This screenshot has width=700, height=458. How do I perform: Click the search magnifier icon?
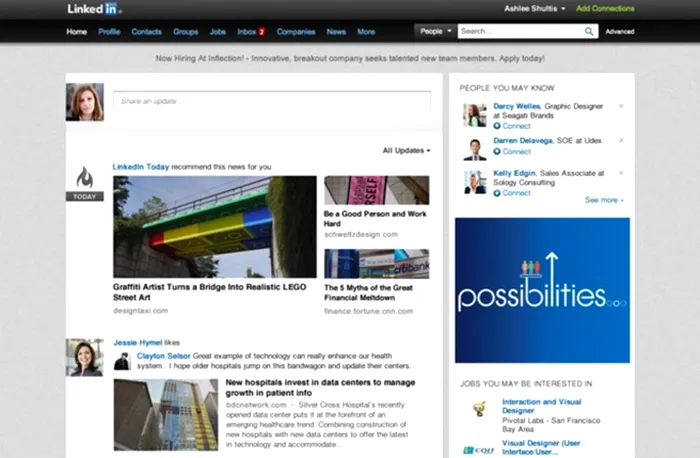pos(589,31)
